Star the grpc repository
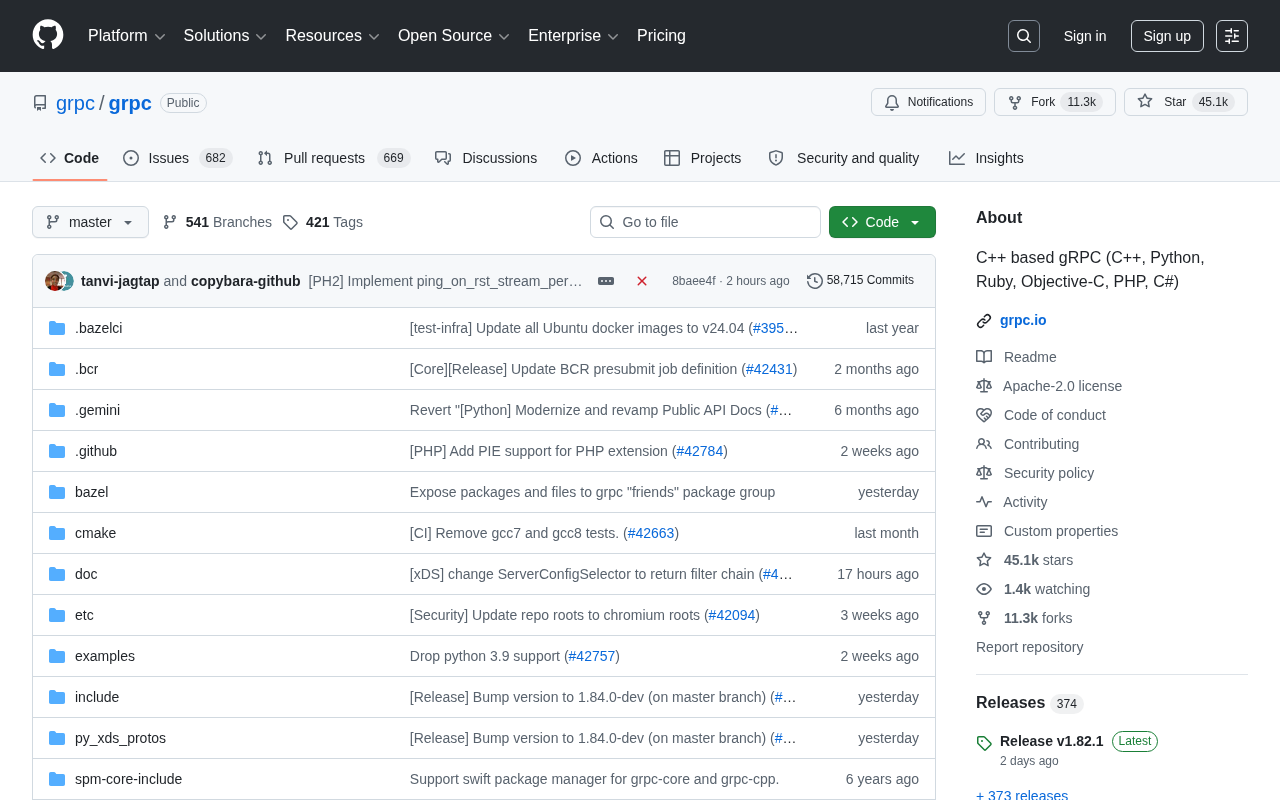The width and height of the screenshot is (1280, 800). coord(1186,102)
